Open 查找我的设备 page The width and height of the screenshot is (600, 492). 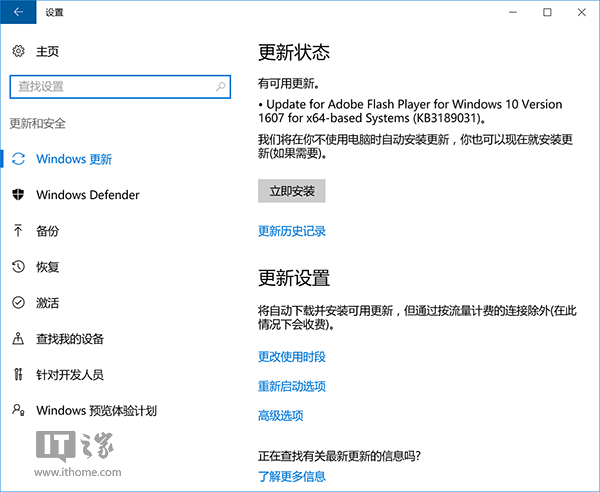pyautogui.click(x=70, y=339)
